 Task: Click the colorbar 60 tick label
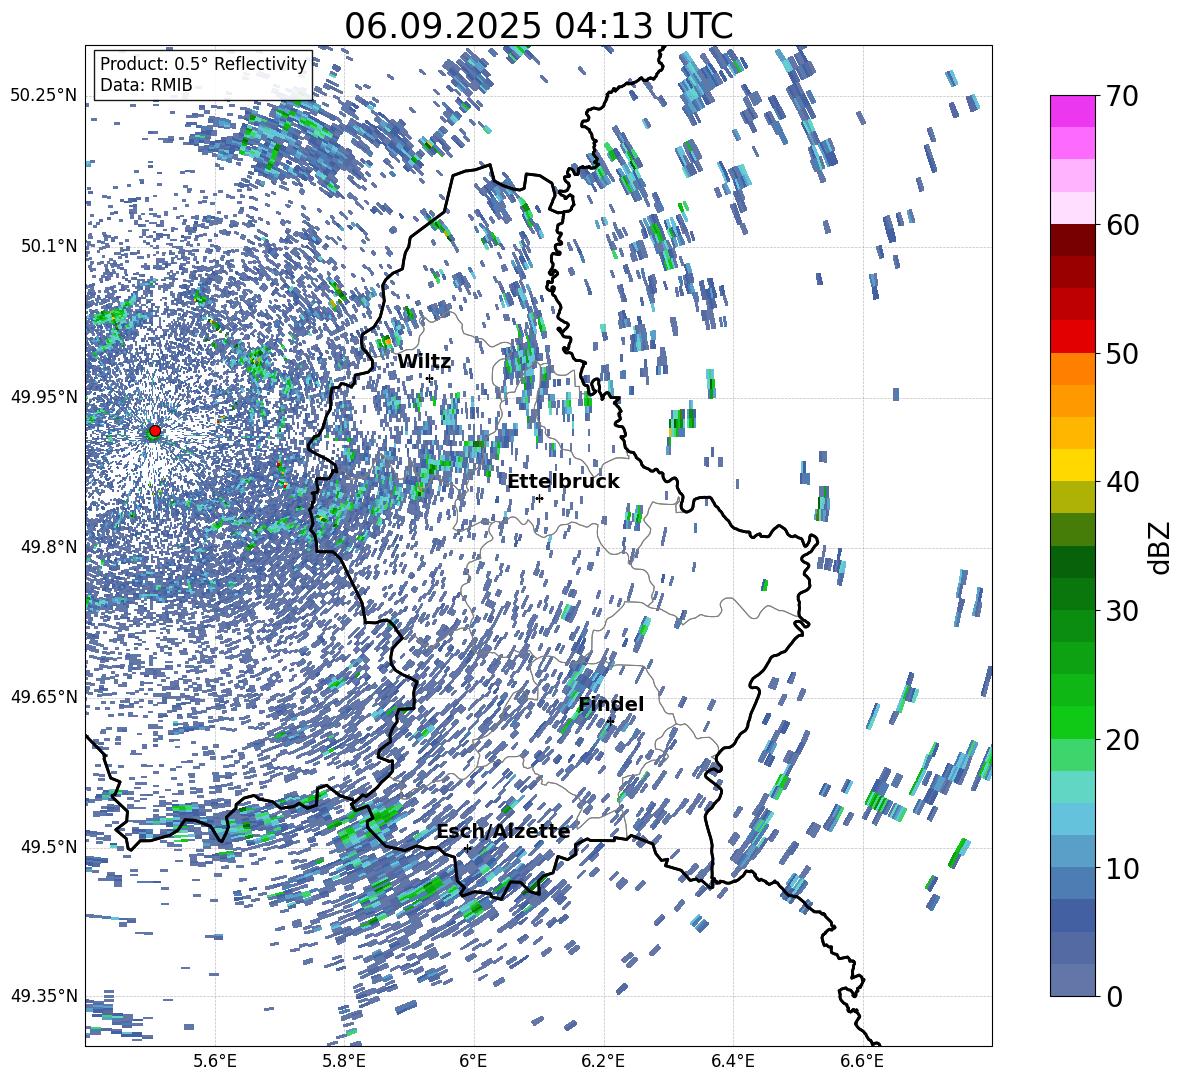tap(1121, 225)
